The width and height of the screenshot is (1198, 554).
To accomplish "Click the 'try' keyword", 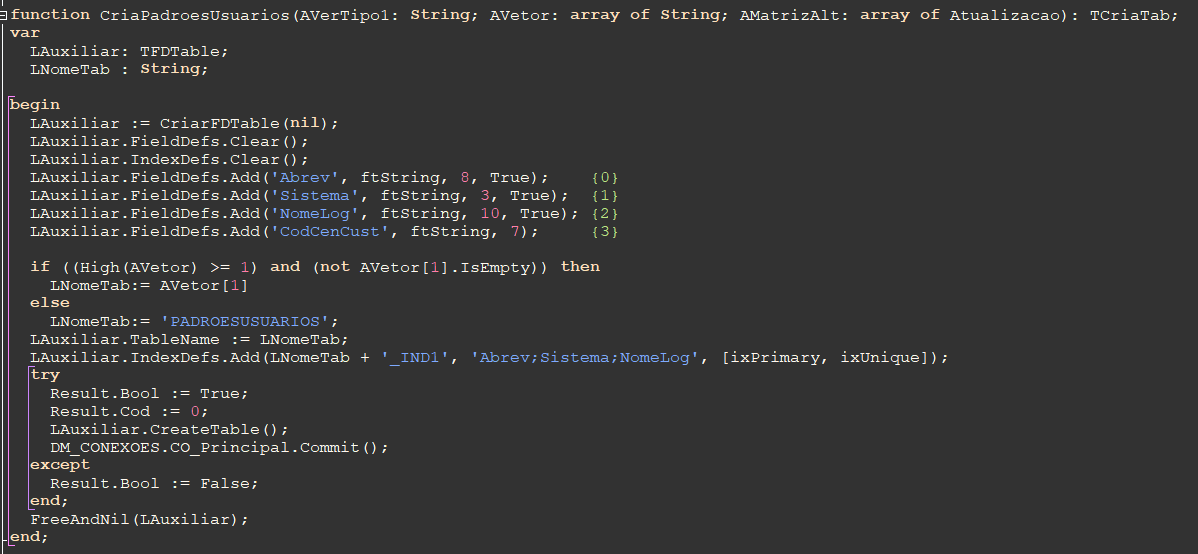I will [x=45, y=375].
